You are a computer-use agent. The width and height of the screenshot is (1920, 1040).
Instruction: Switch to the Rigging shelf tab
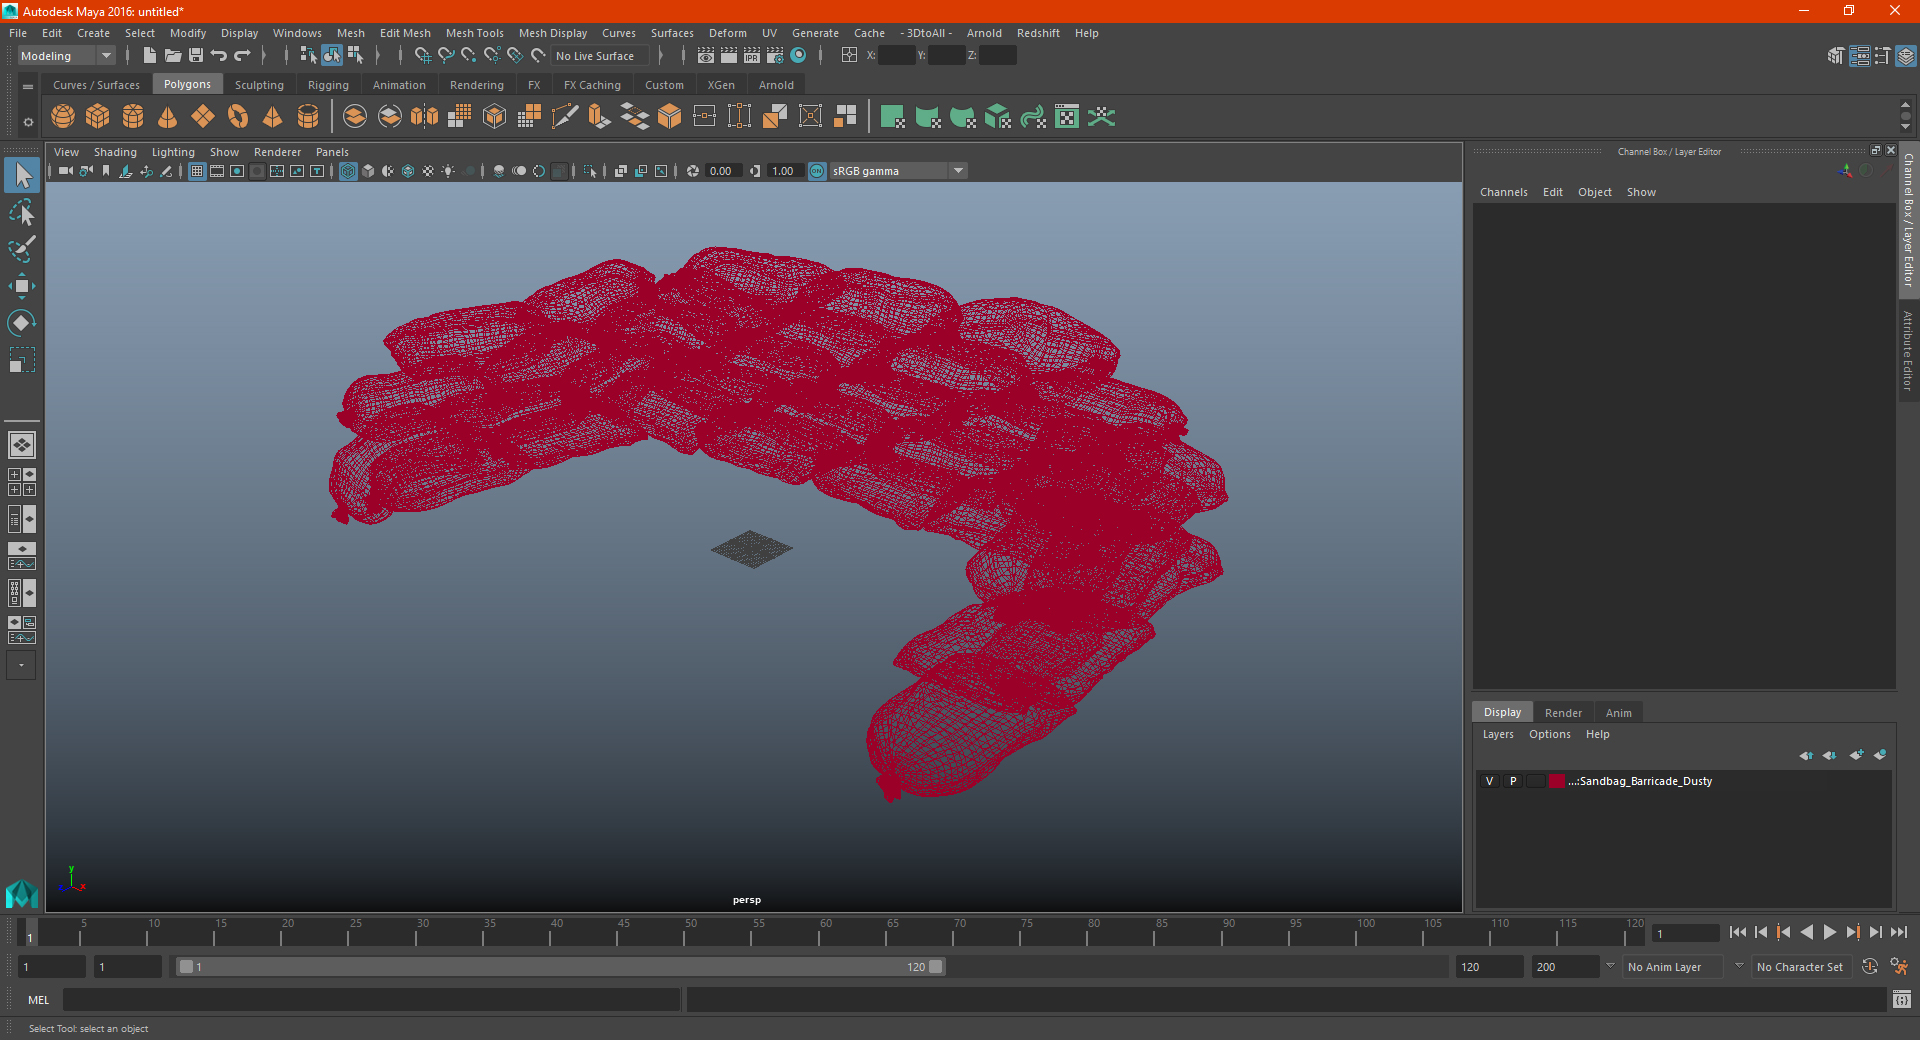pos(328,85)
